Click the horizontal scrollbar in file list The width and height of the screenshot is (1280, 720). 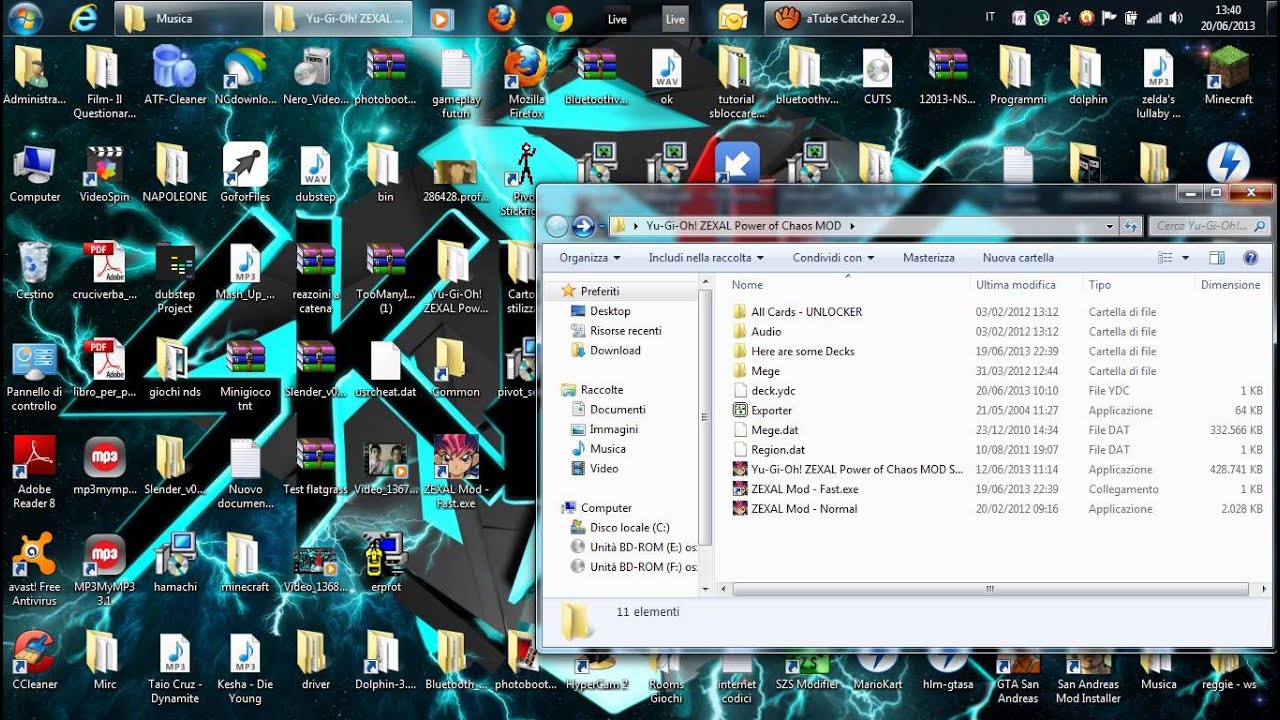coord(990,590)
